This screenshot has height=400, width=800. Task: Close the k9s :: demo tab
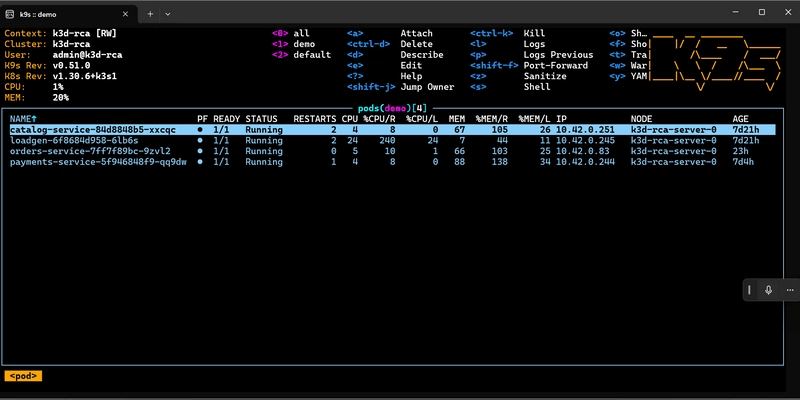tap(126, 14)
